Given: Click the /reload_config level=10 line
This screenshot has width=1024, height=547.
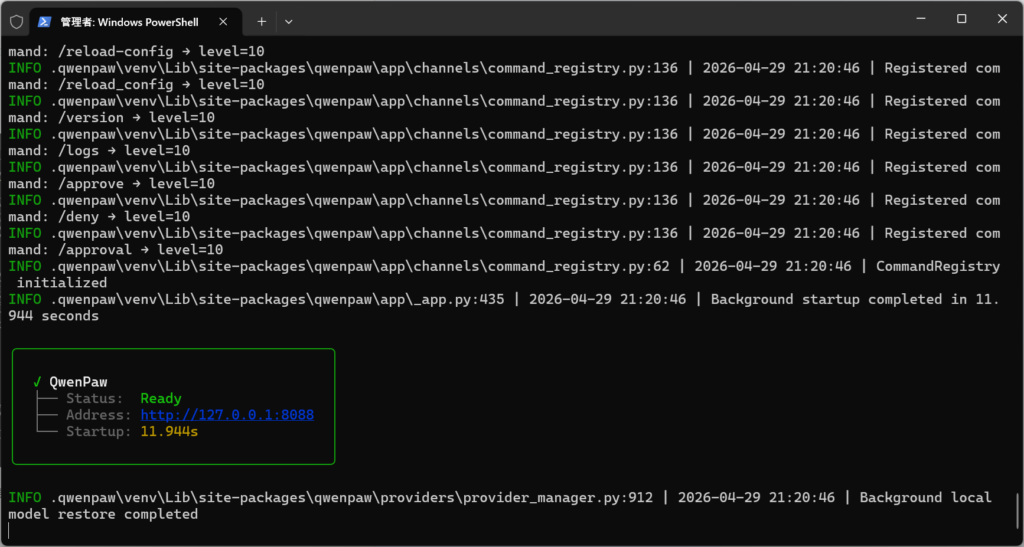Looking at the screenshot, I should click(x=136, y=85).
